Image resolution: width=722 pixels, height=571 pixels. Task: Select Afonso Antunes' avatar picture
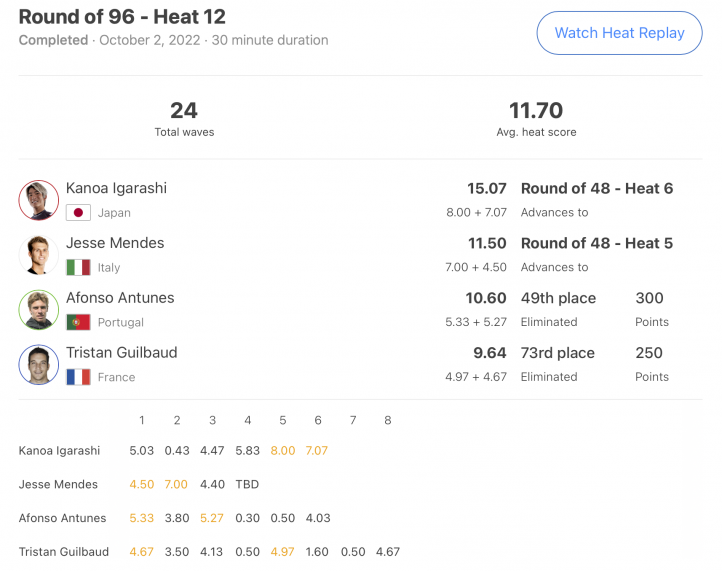click(x=39, y=309)
